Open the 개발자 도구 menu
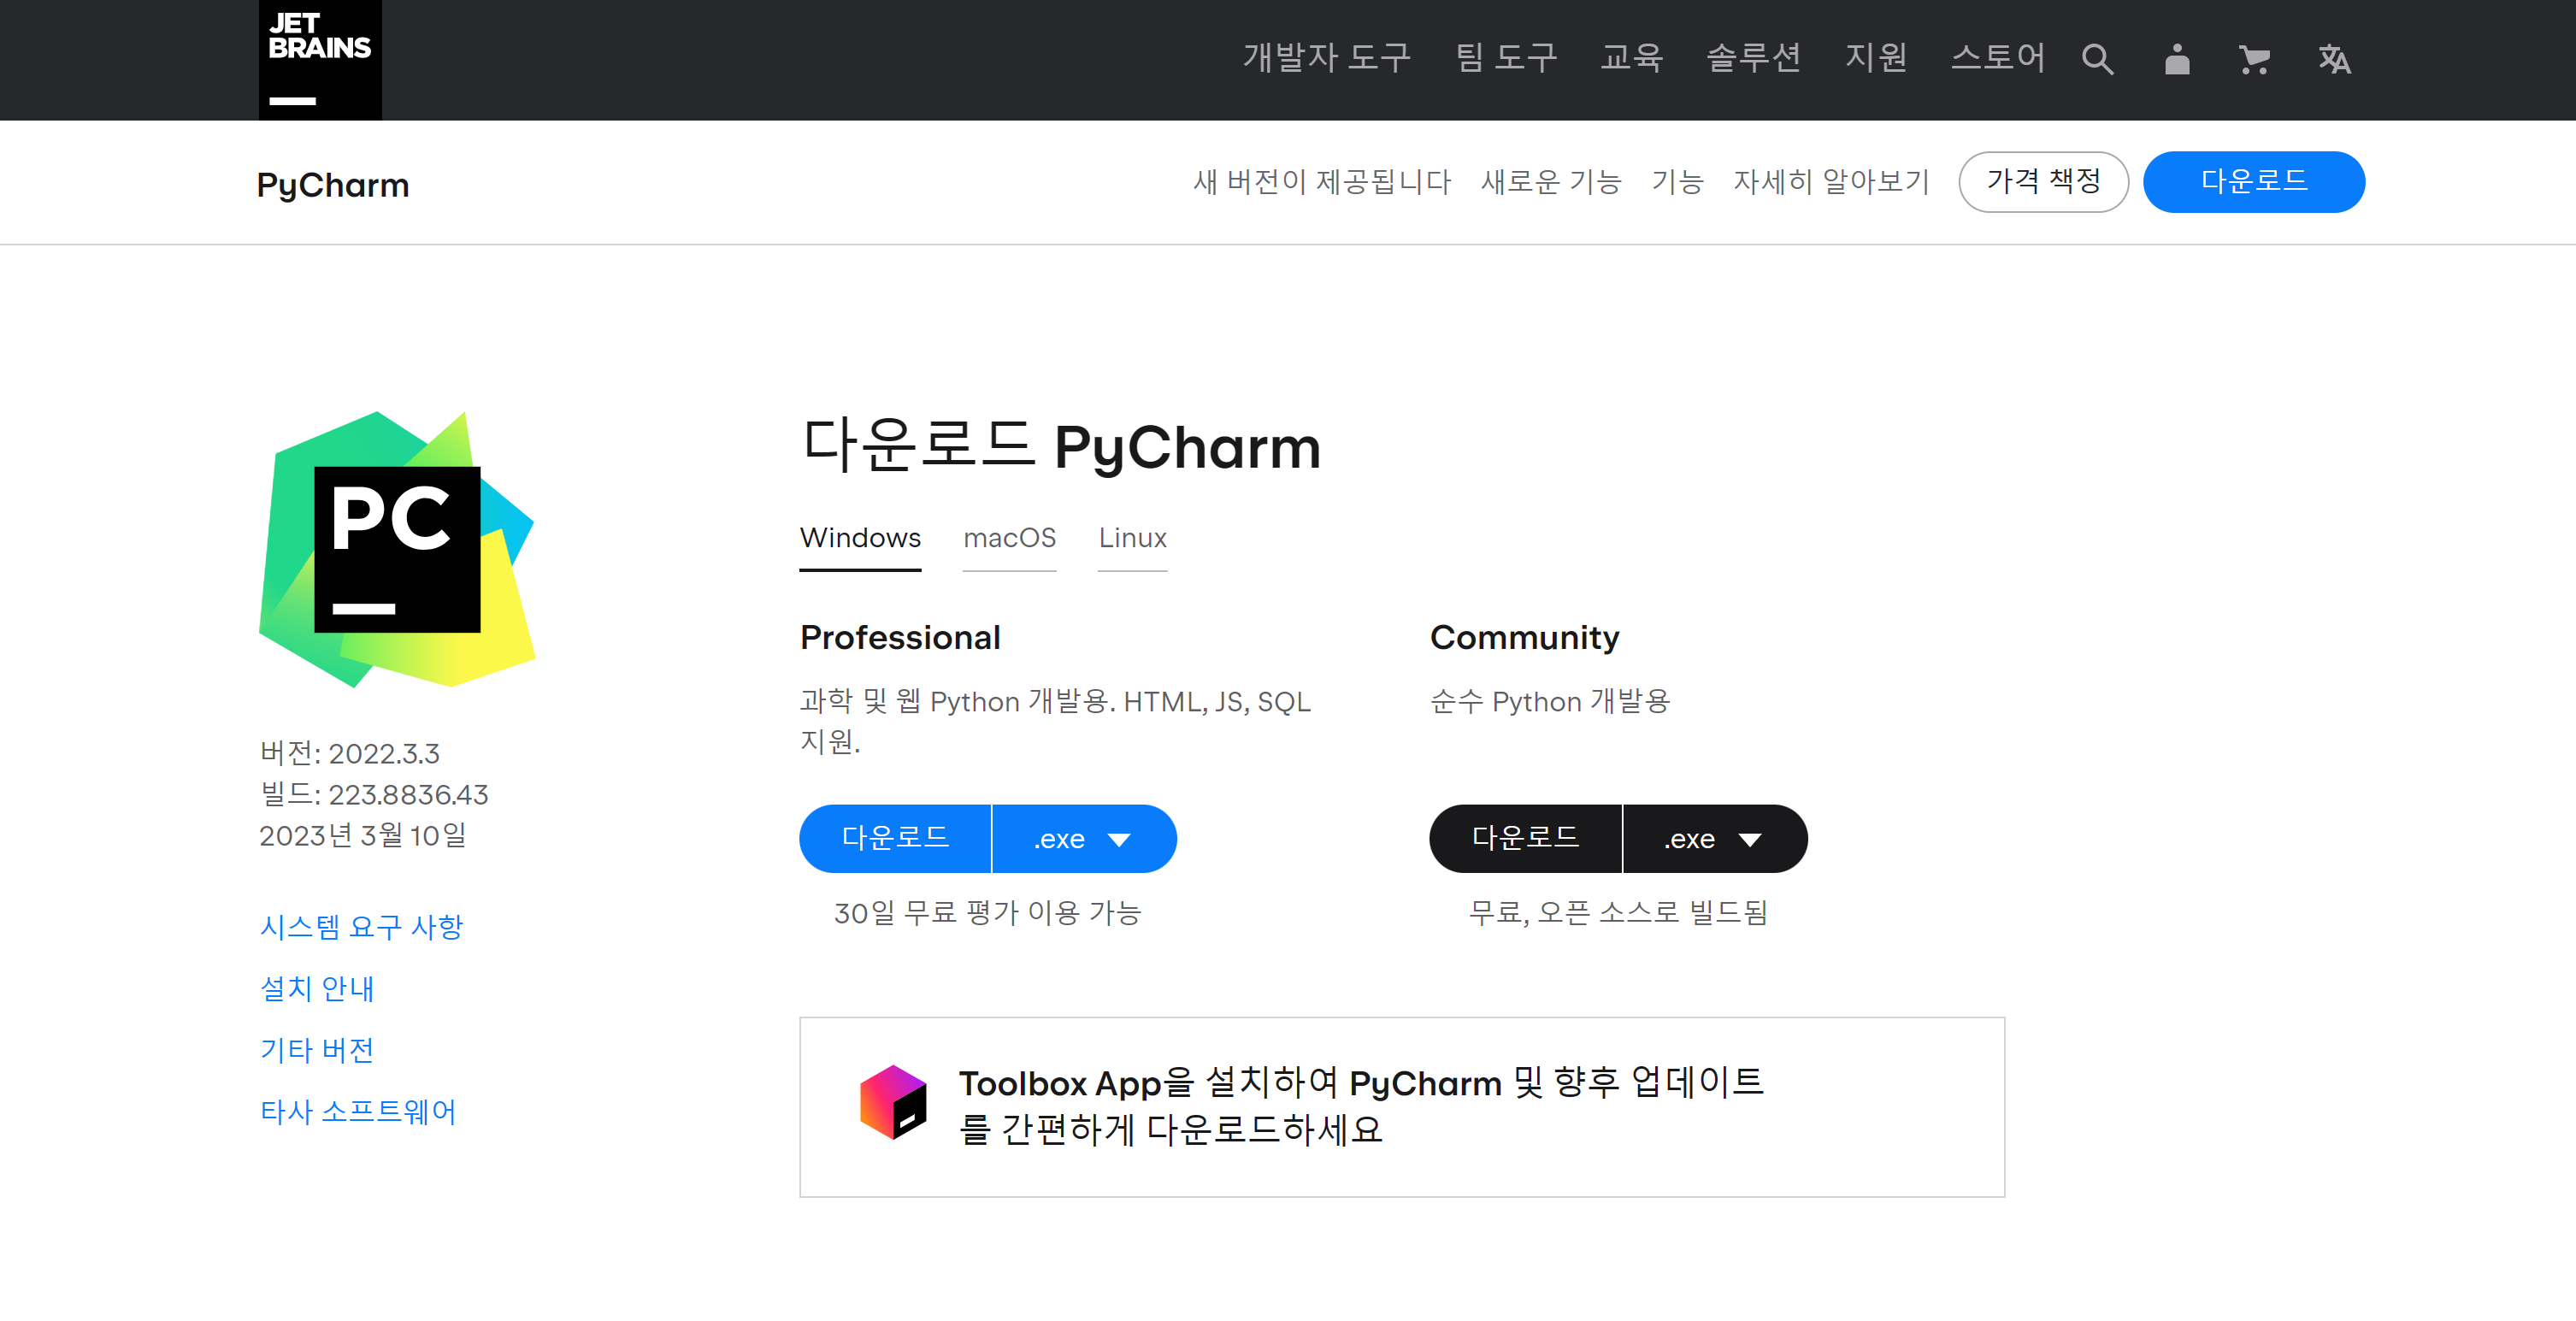Viewport: 2576px width, 1321px height. pos(1326,57)
